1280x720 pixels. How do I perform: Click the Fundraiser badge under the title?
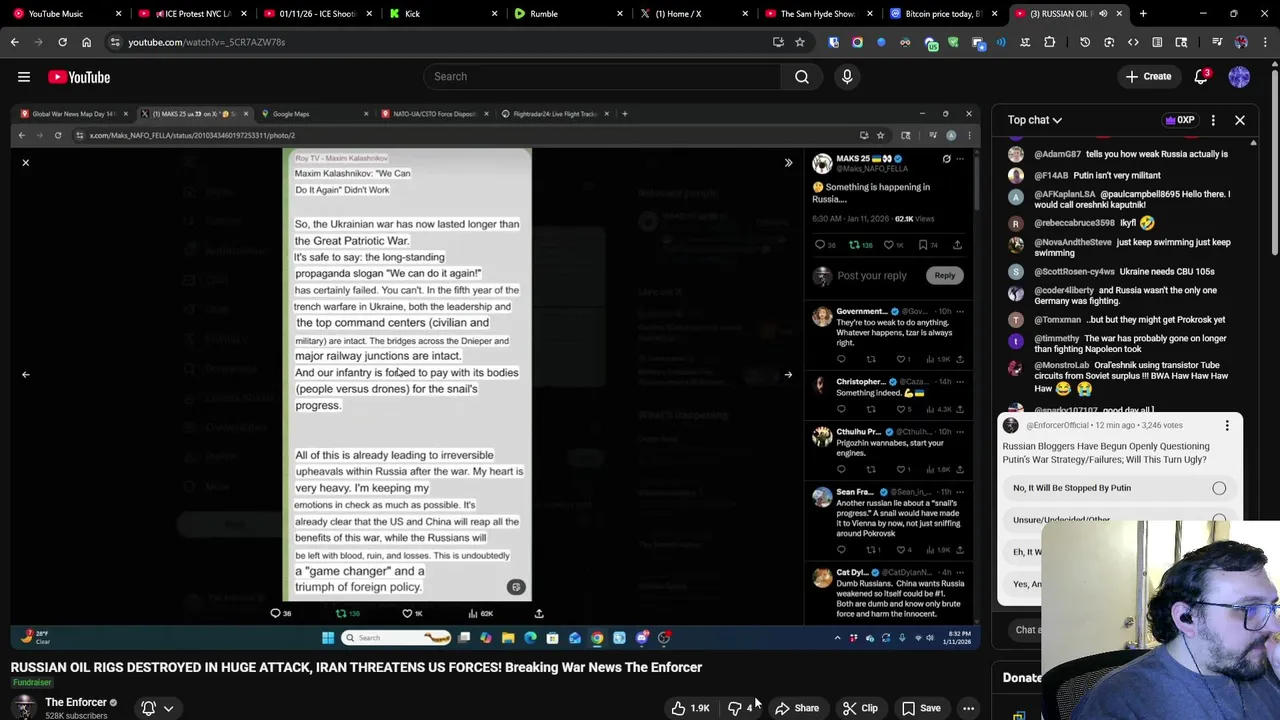click(32, 683)
